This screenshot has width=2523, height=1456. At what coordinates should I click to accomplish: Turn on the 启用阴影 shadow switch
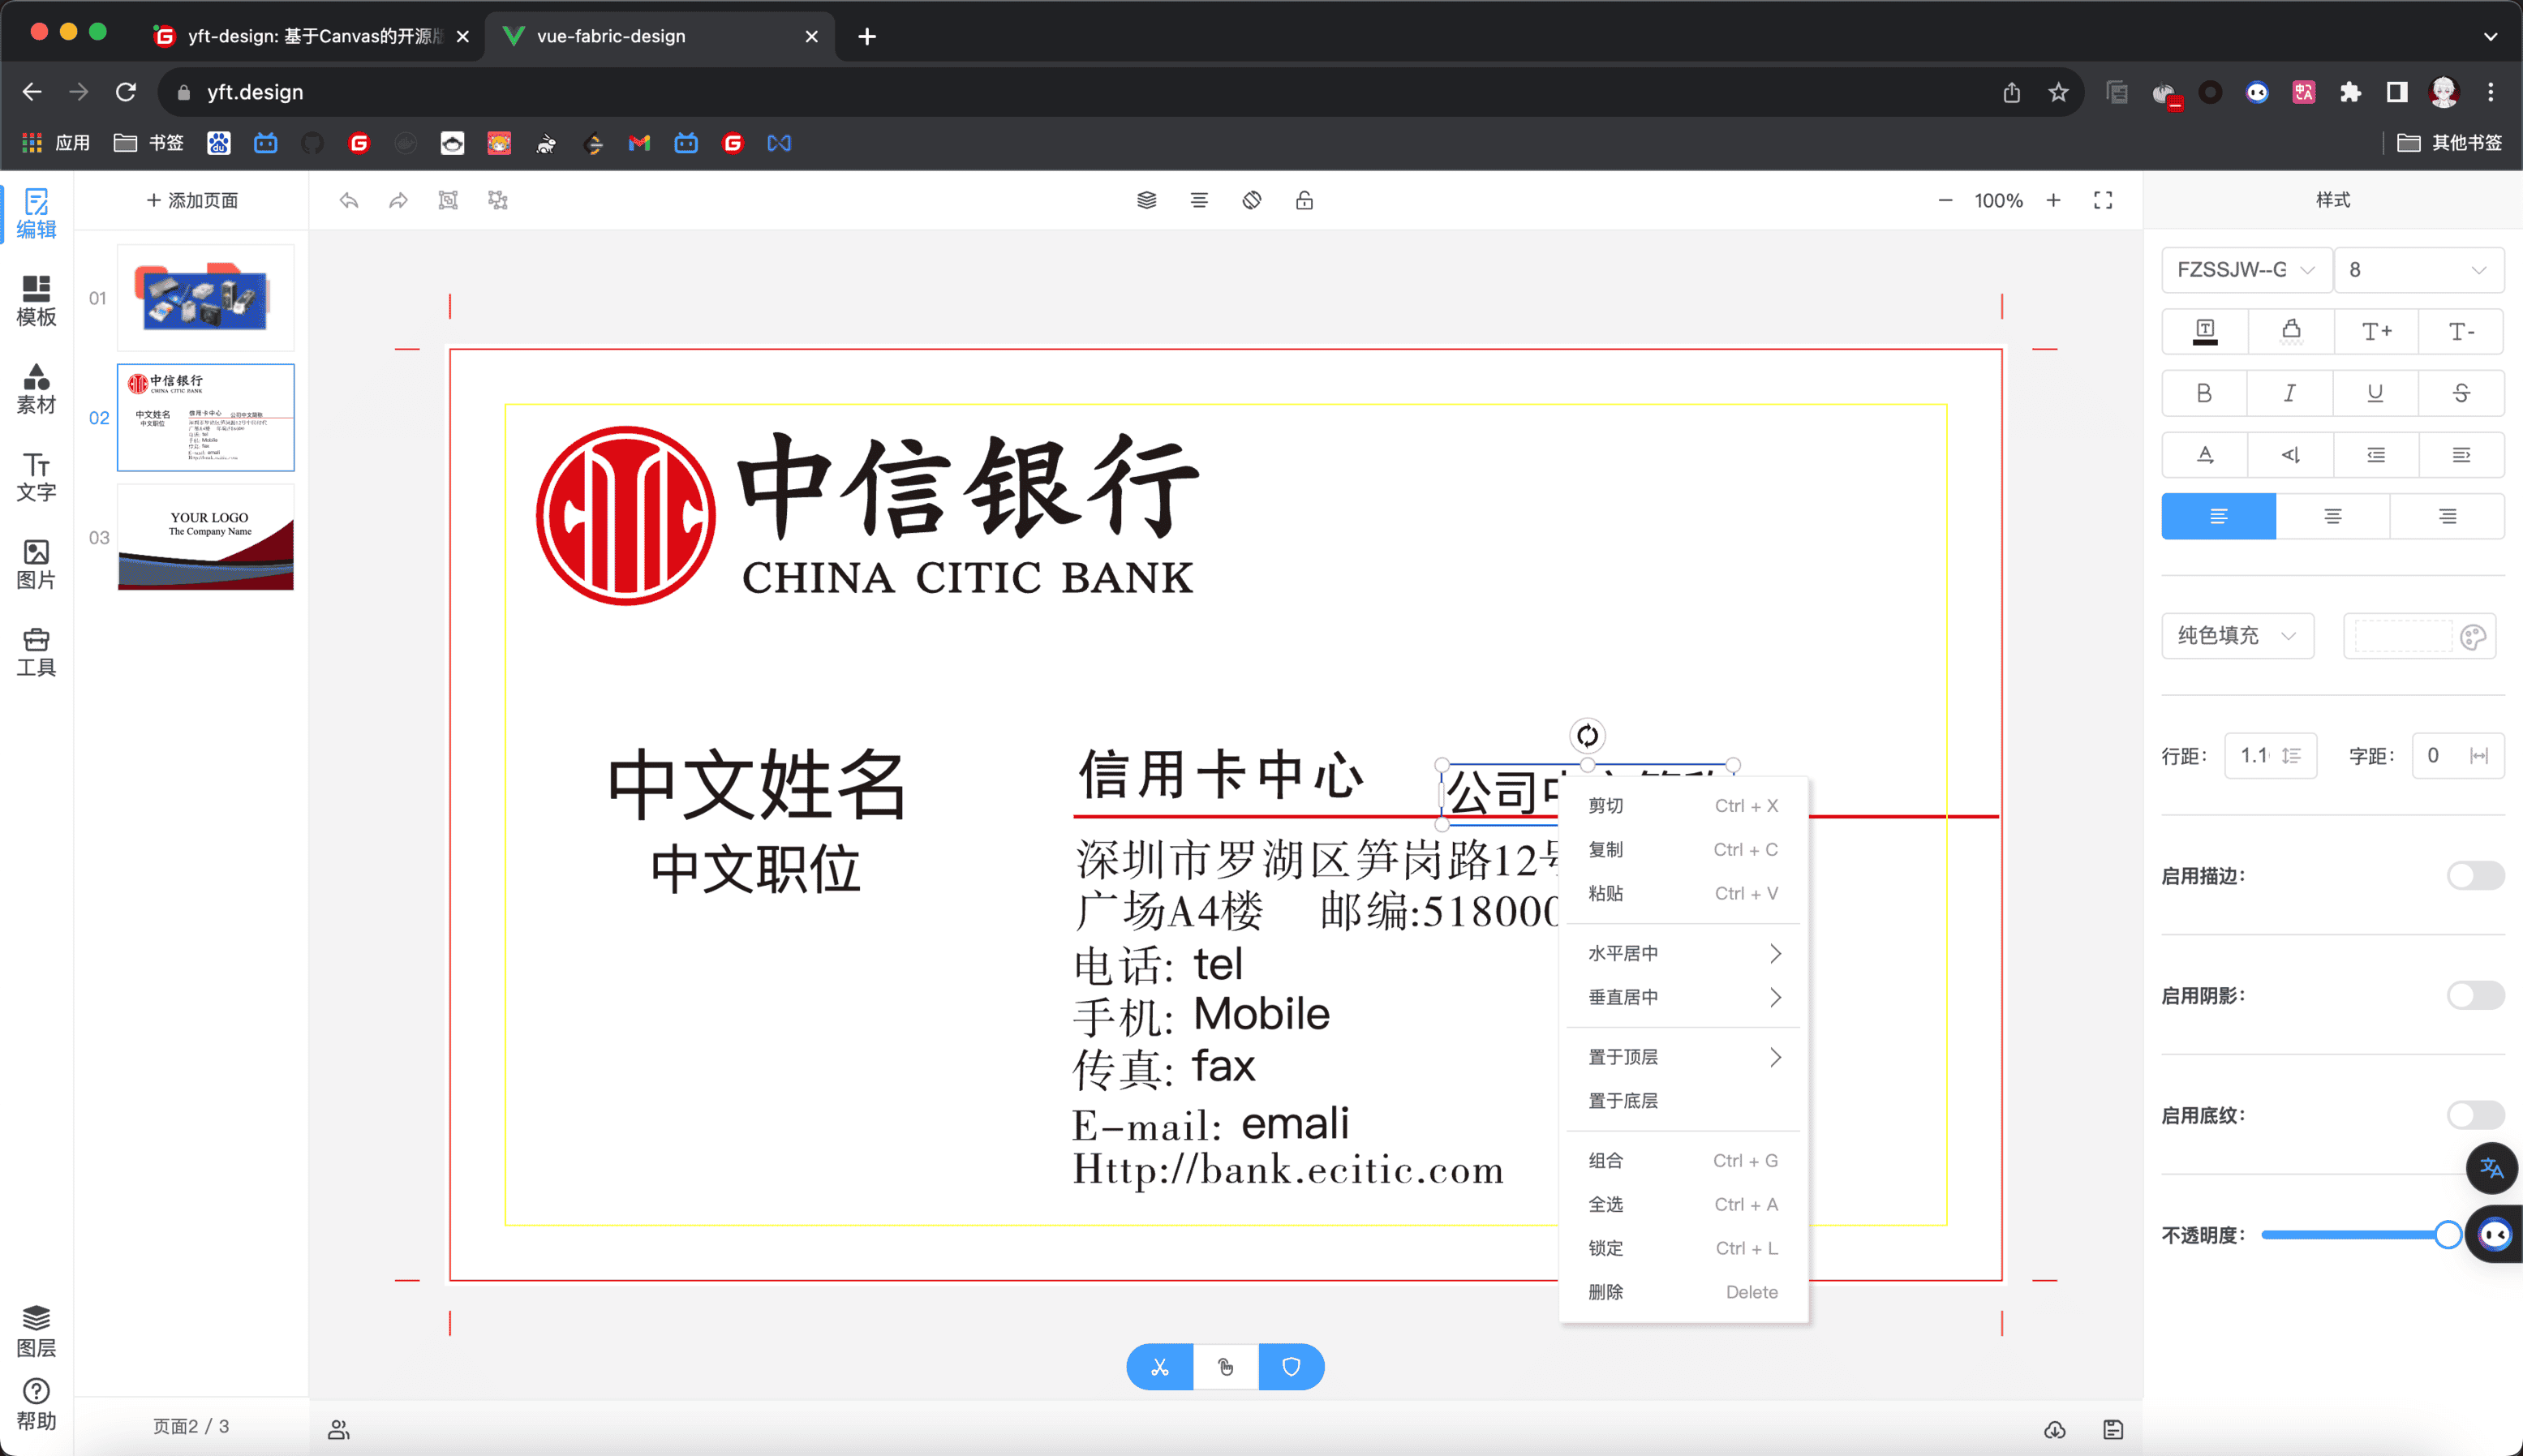[2475, 995]
